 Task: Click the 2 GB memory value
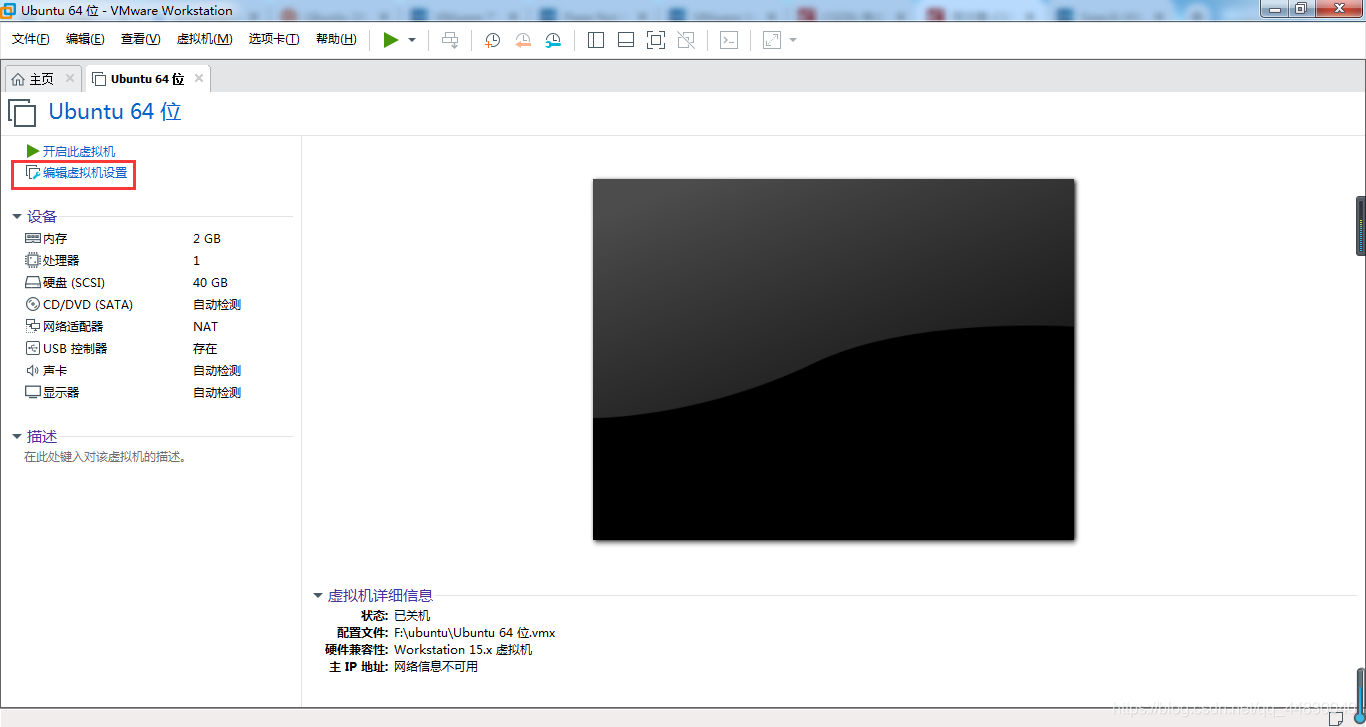(207, 239)
